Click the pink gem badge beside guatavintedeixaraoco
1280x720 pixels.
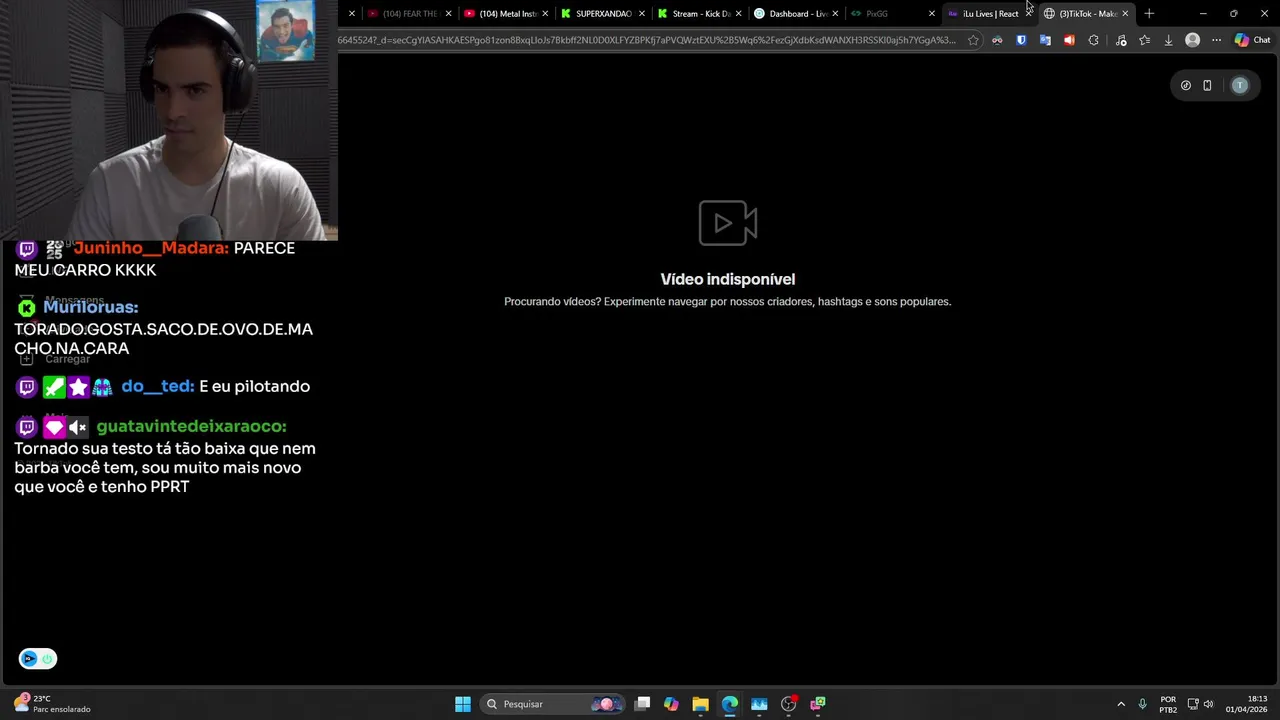[x=54, y=427]
